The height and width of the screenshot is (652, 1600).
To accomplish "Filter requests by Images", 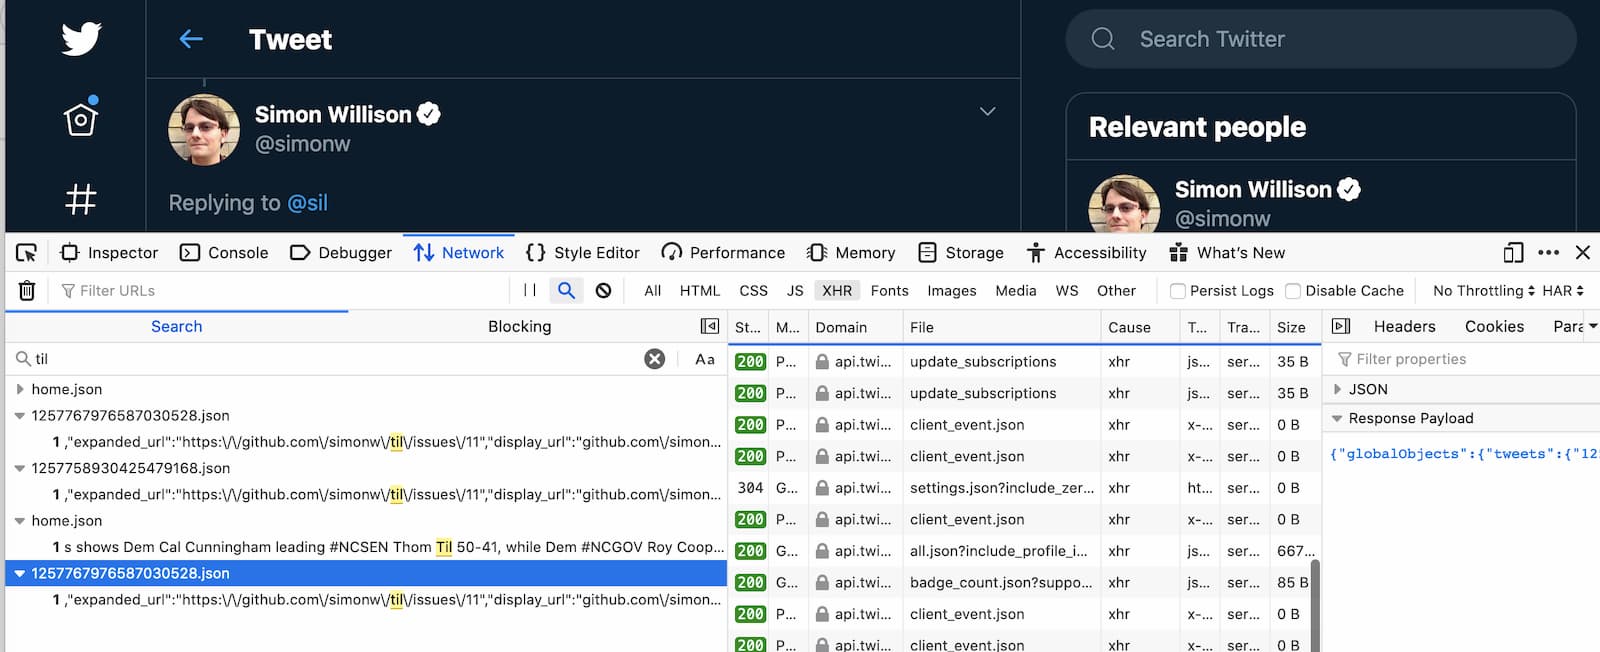I will tap(952, 291).
